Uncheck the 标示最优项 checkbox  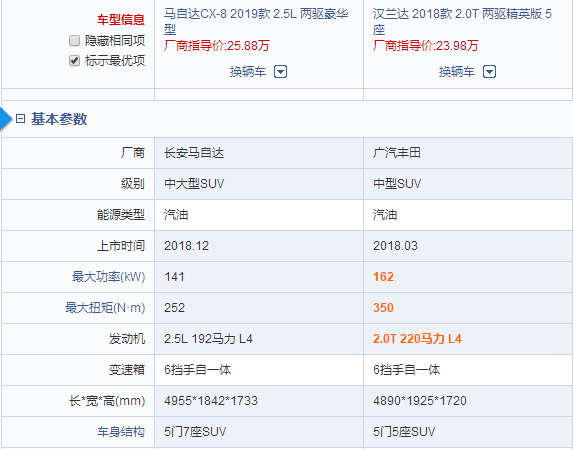(x=75, y=61)
